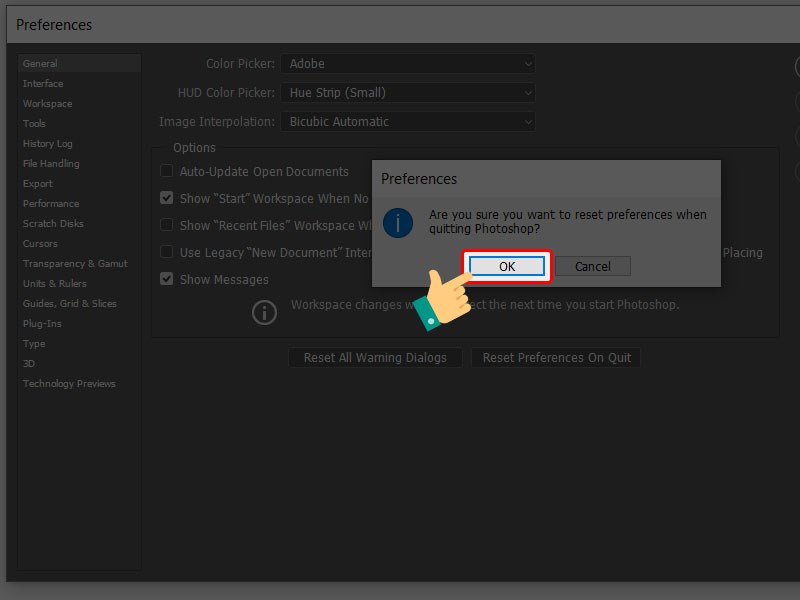Click OK in the reset preferences dialog
This screenshot has height=600, width=800.
coord(507,266)
